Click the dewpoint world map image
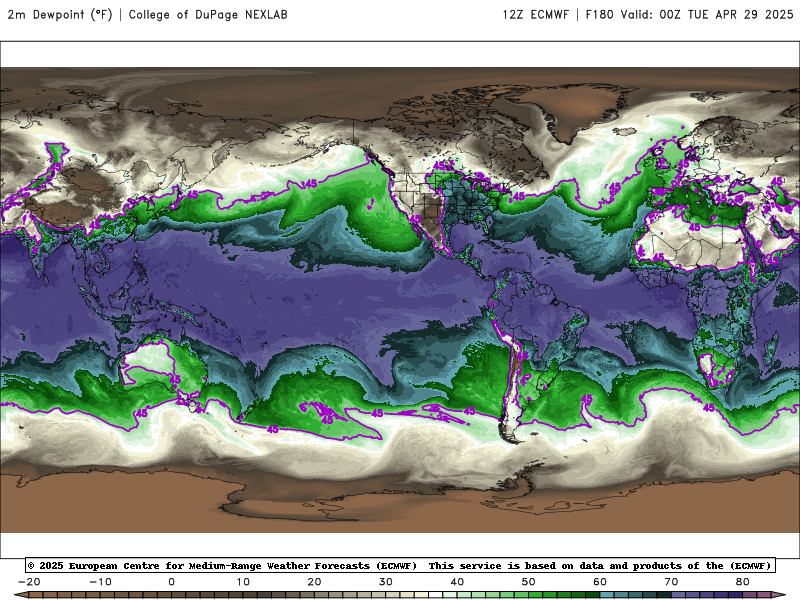This screenshot has width=800, height=600. 400,299
